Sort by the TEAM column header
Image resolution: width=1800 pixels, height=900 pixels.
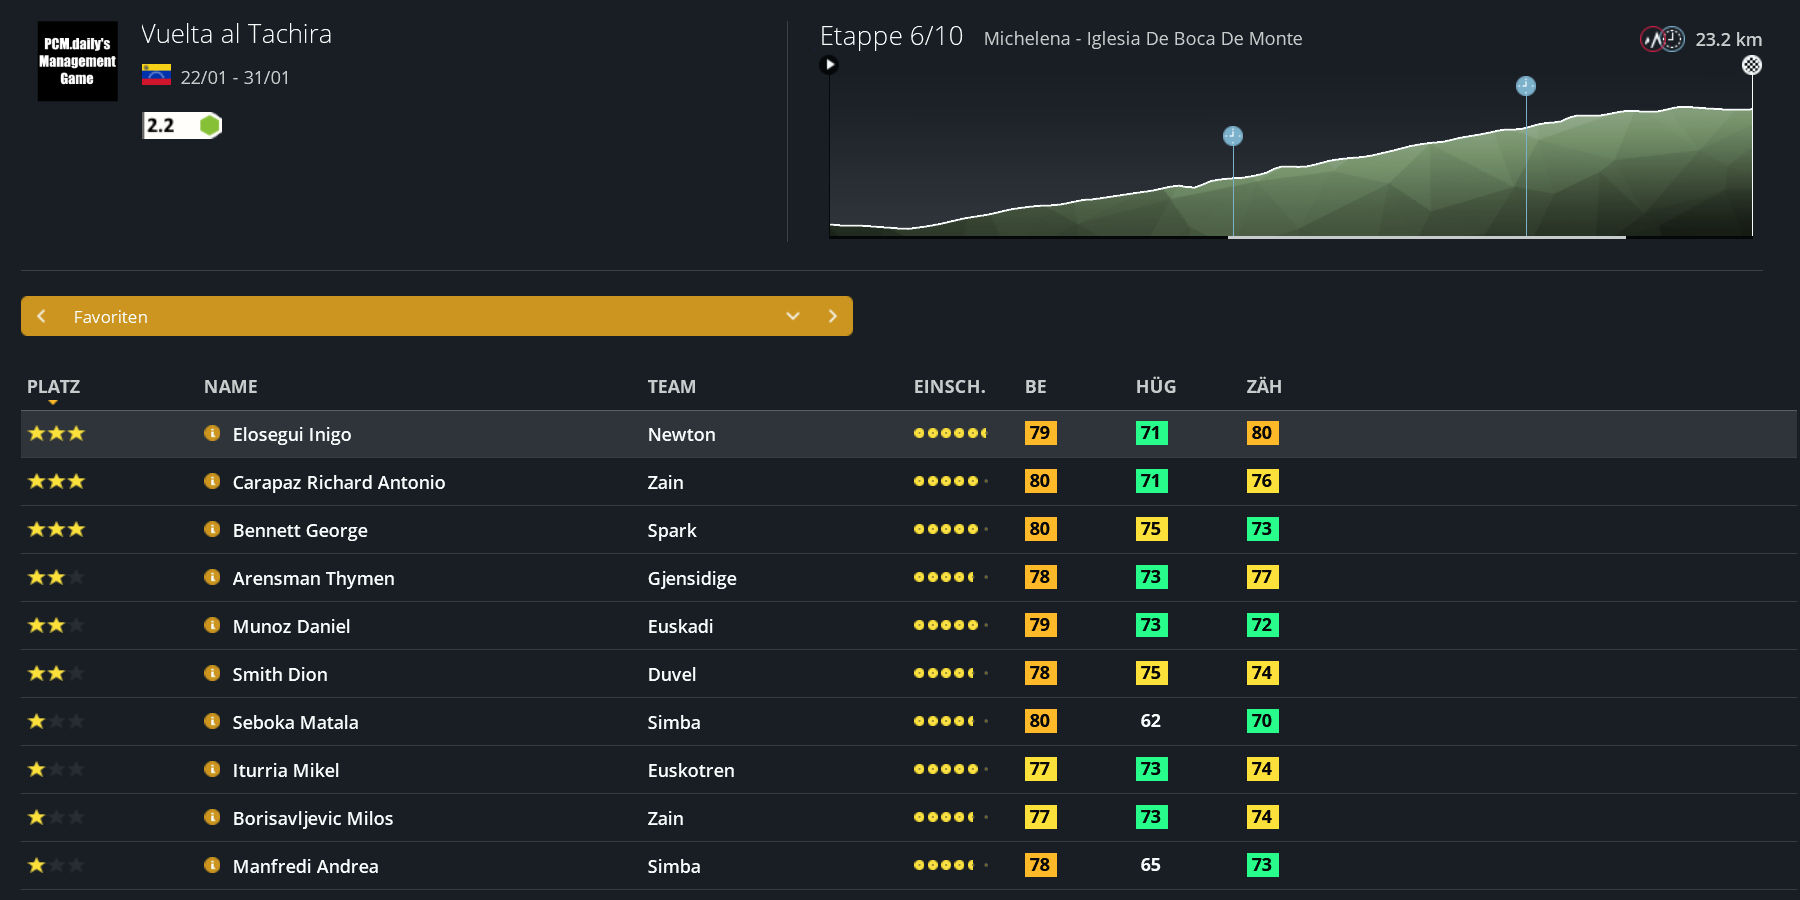tap(672, 387)
